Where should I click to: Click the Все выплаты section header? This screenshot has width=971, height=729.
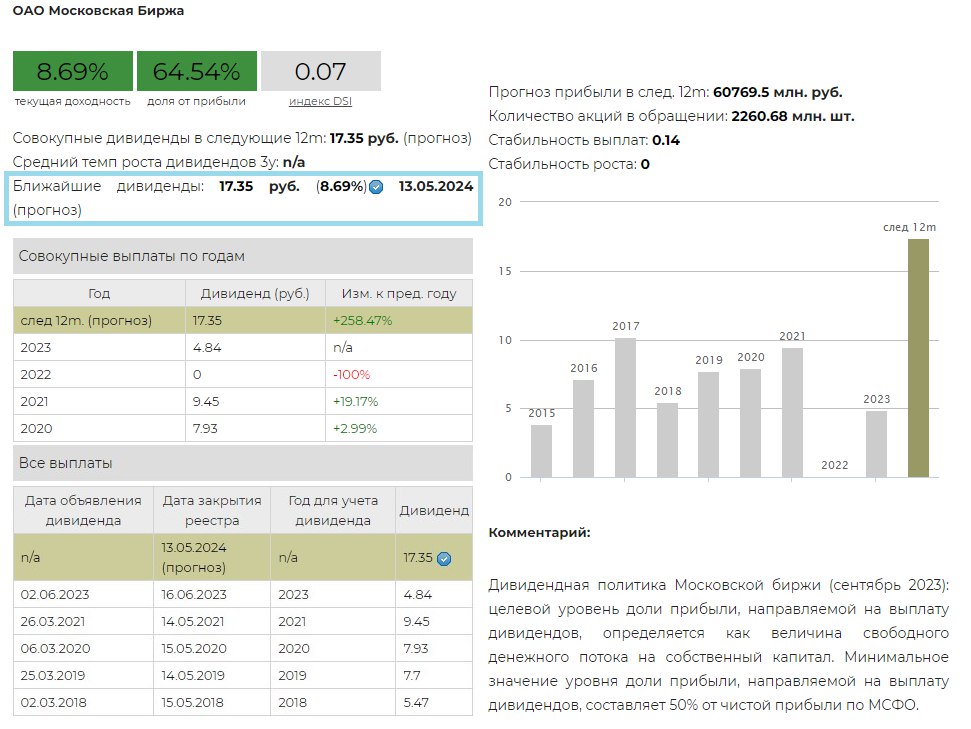[x=242, y=463]
